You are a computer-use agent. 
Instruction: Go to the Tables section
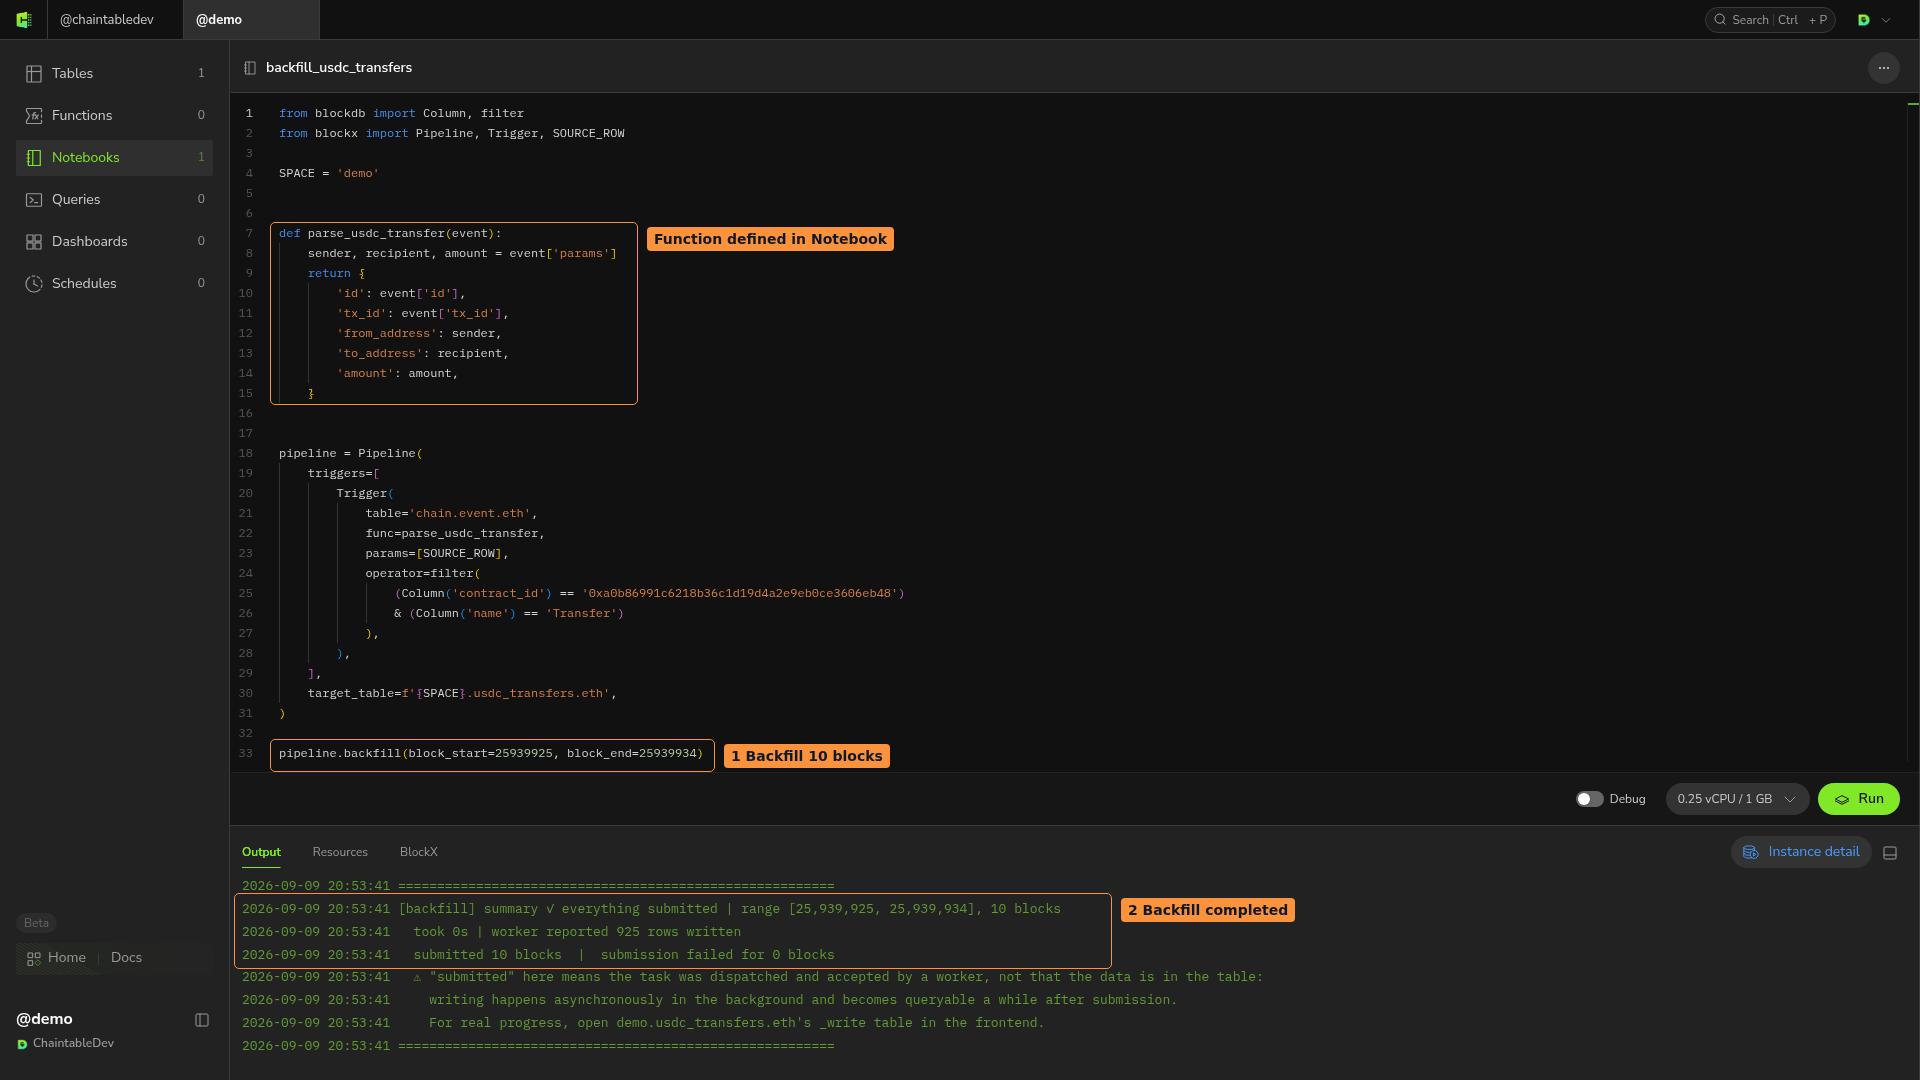pyautogui.click(x=114, y=74)
